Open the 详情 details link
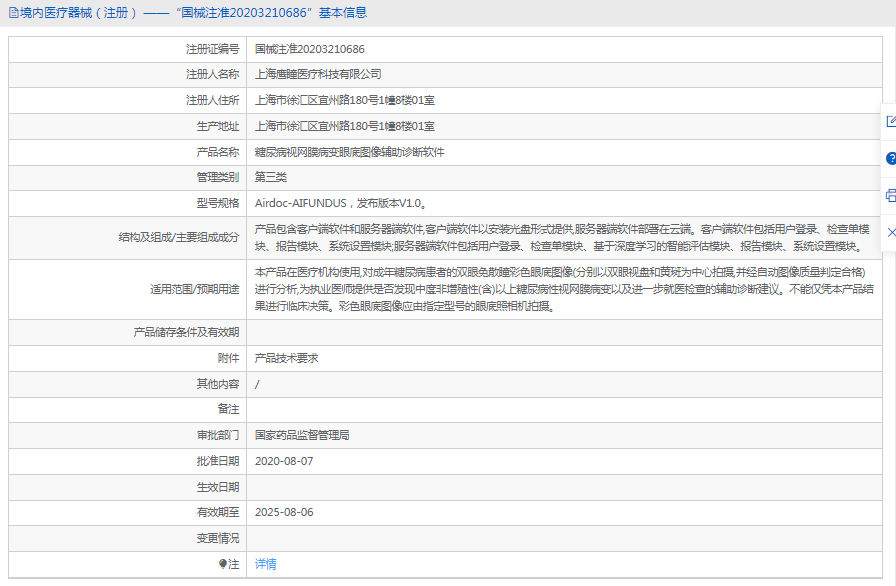 click(265, 564)
